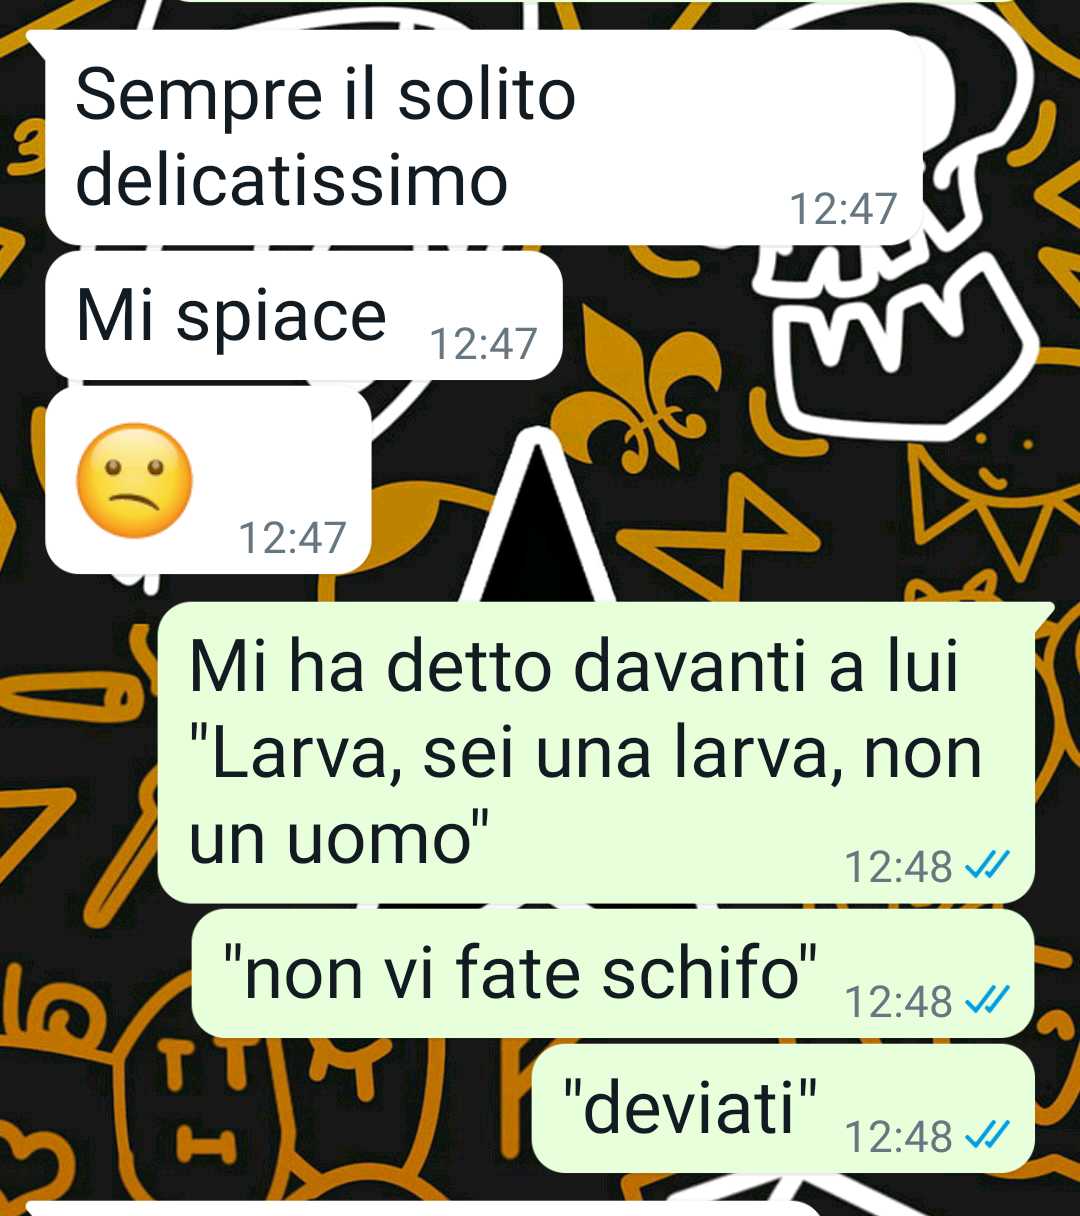Select the "deviati" message bubble
The width and height of the screenshot is (1080, 1216).
point(783,1109)
